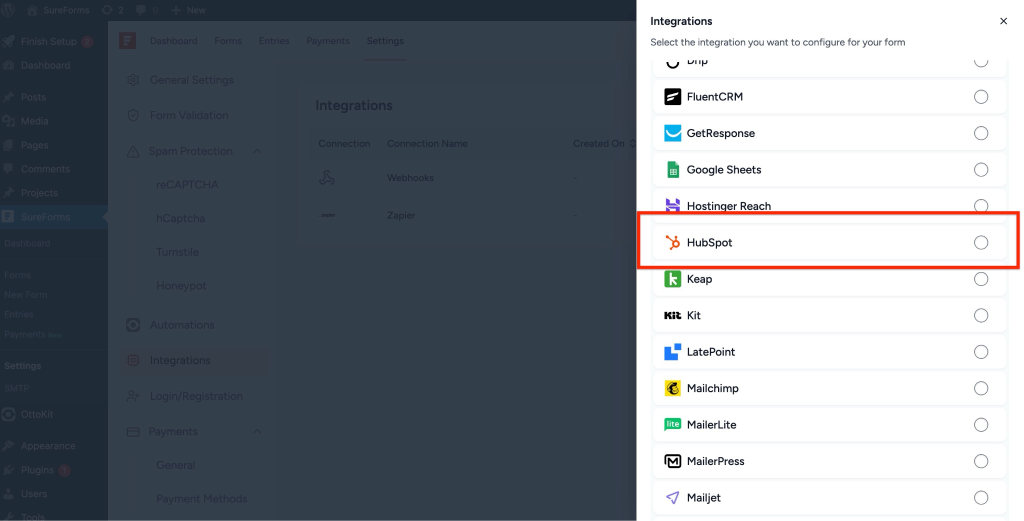The width and height of the screenshot is (1024, 521).
Task: Select the MailerLite radio button
Action: tap(981, 425)
